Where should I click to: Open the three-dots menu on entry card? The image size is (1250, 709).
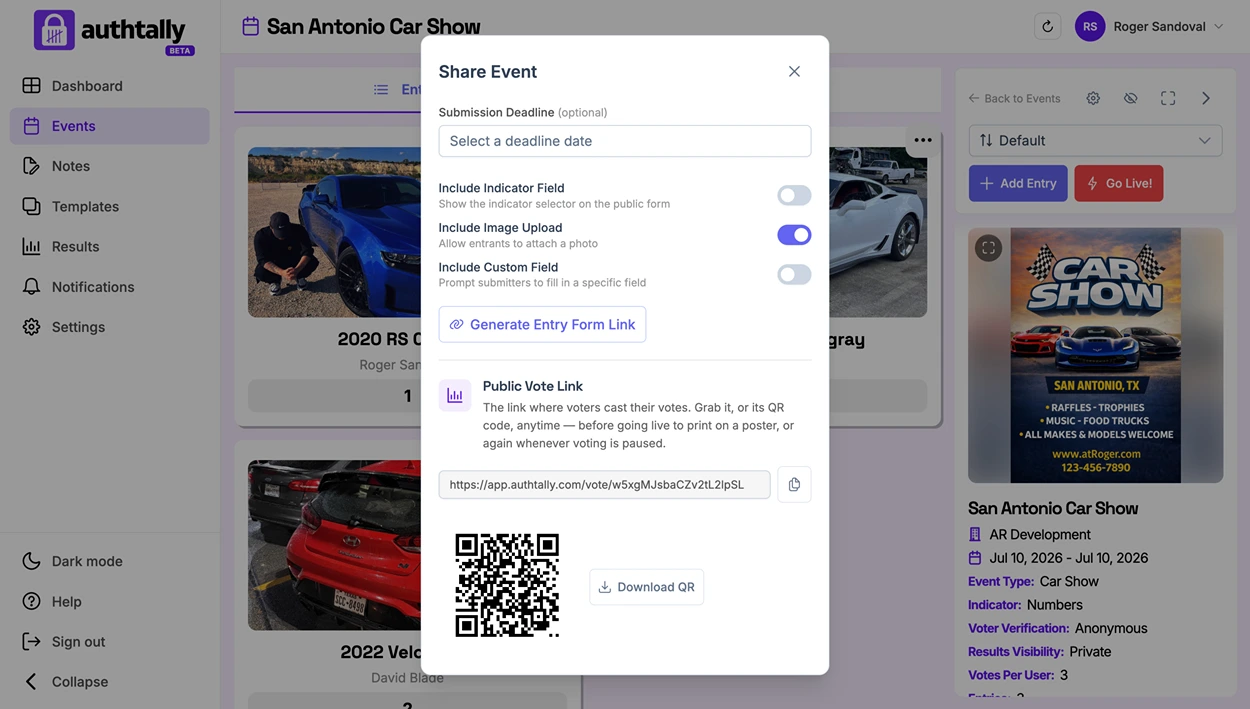[922, 140]
